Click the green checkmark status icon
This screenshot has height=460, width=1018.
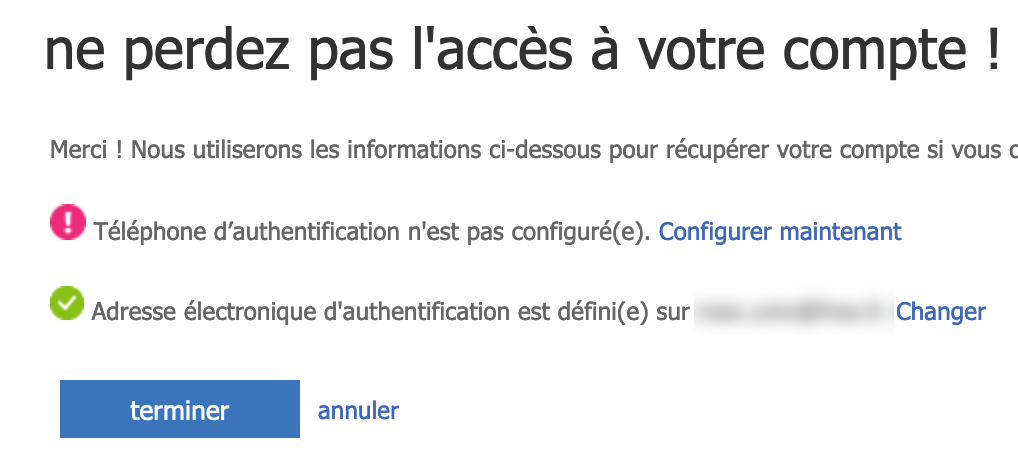pyautogui.click(x=67, y=303)
